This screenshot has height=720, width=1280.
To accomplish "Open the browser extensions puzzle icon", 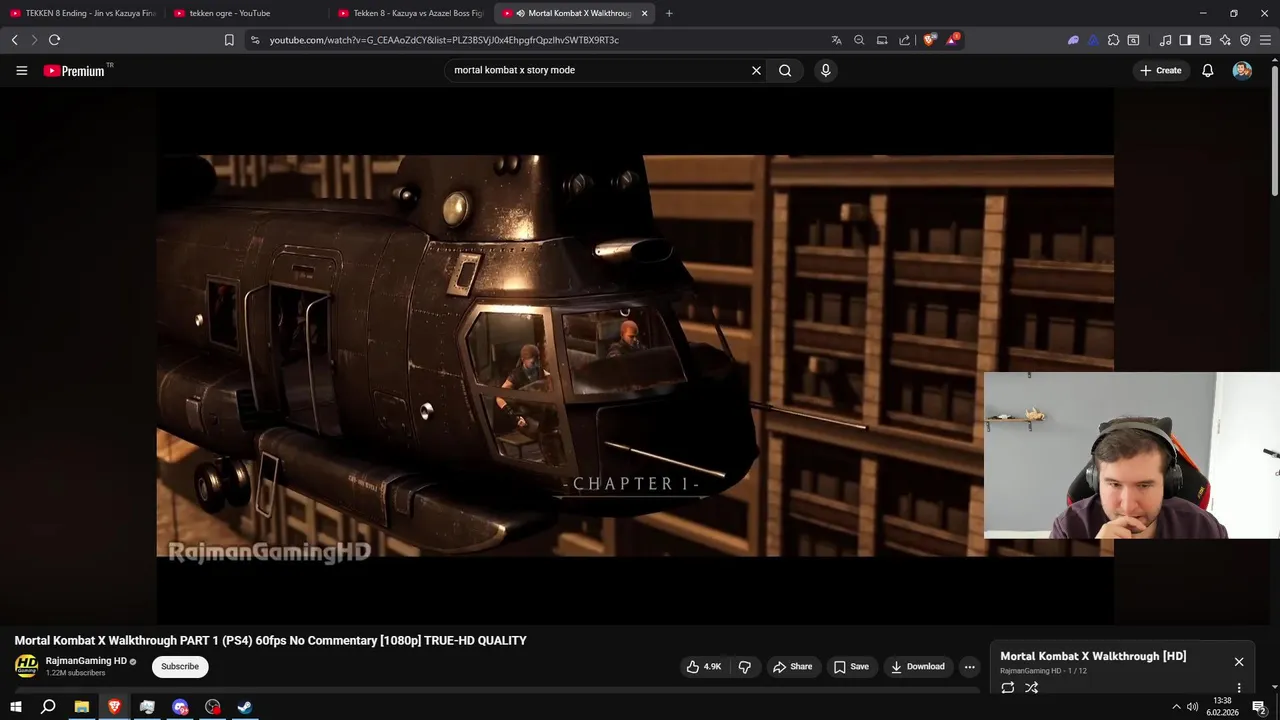I will tap(1113, 40).
